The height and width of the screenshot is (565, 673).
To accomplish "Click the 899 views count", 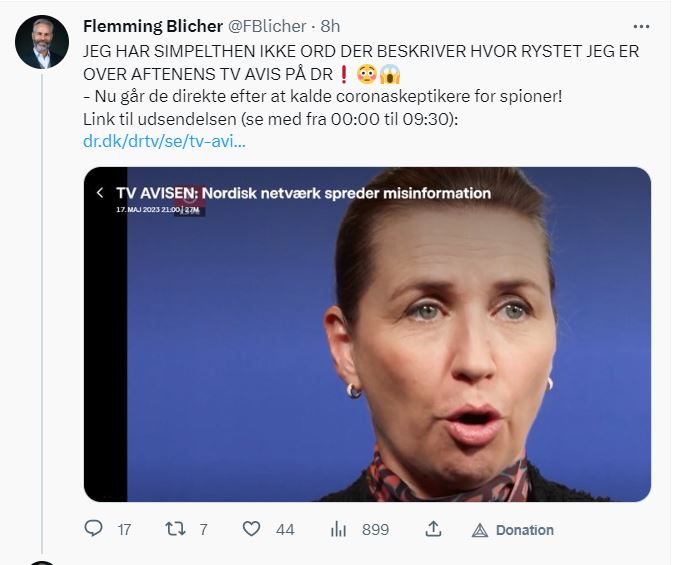I will pyautogui.click(x=375, y=530).
